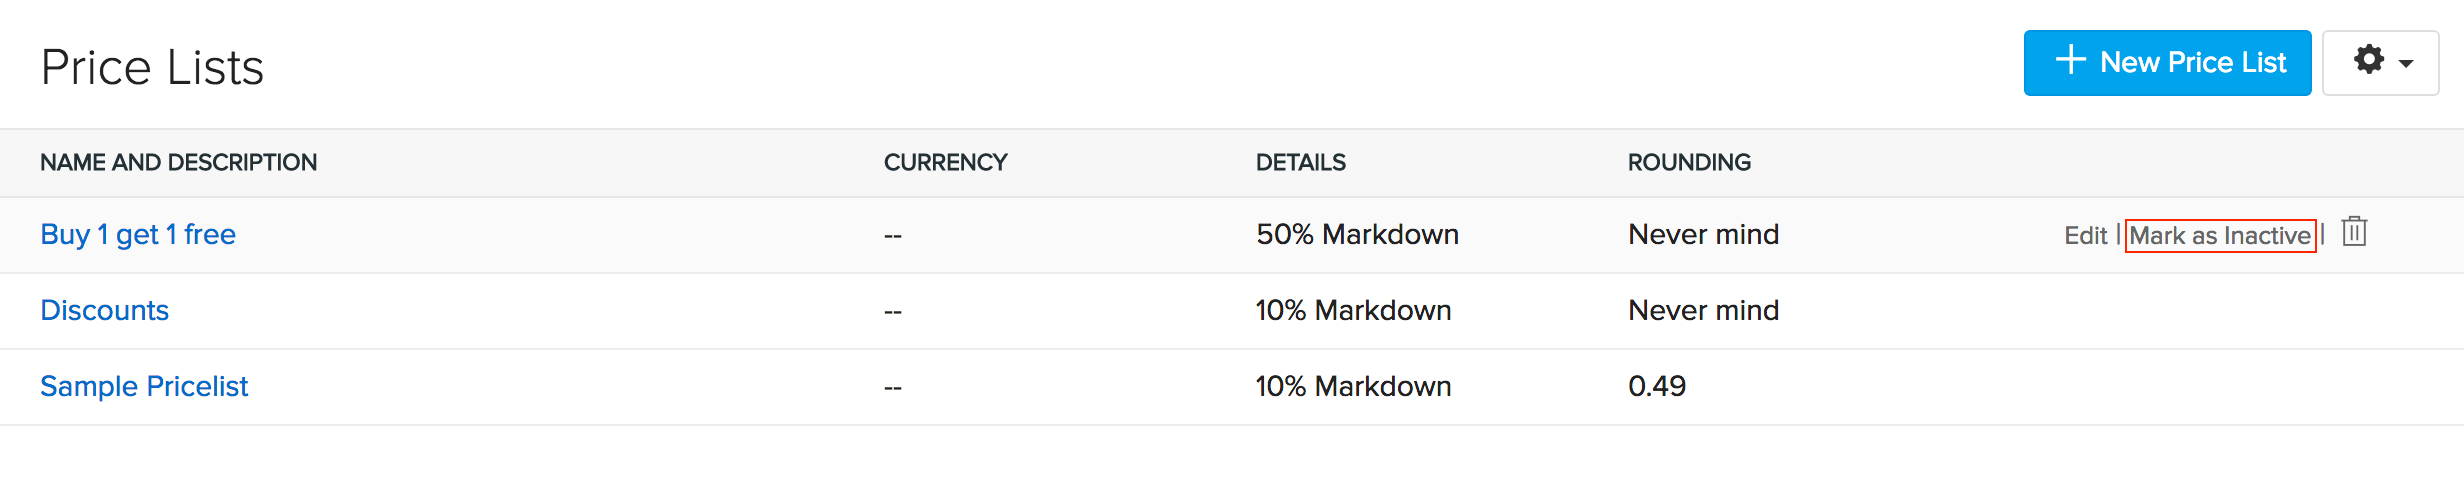This screenshot has height=482, width=2464.
Task: Click the plus icon on New Price List
Action: [2070, 60]
